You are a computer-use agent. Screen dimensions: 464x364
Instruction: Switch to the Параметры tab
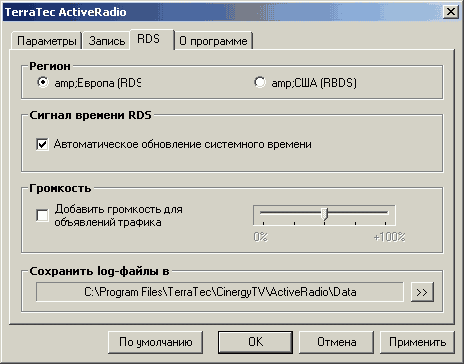pyautogui.click(x=46, y=41)
